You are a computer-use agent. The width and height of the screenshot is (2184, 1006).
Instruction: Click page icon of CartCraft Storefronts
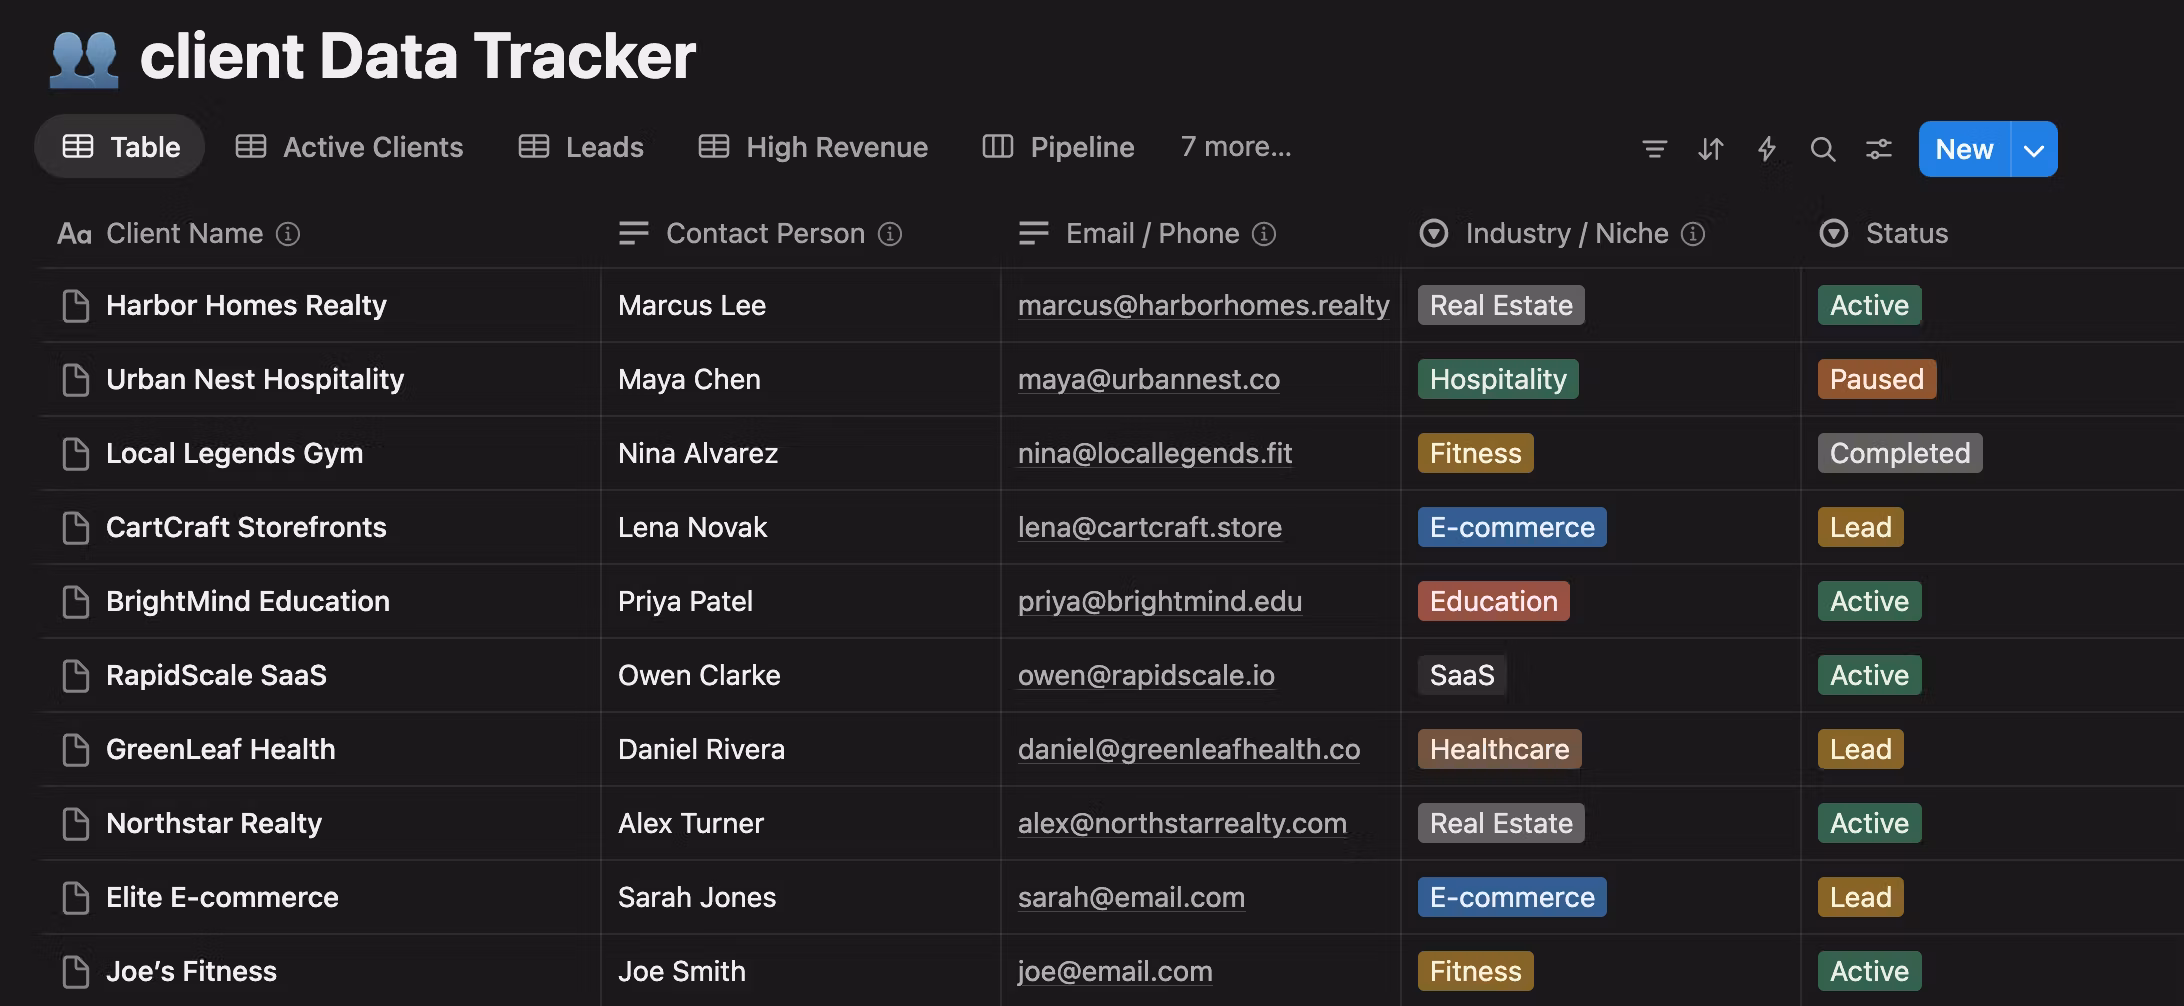pos(76,528)
